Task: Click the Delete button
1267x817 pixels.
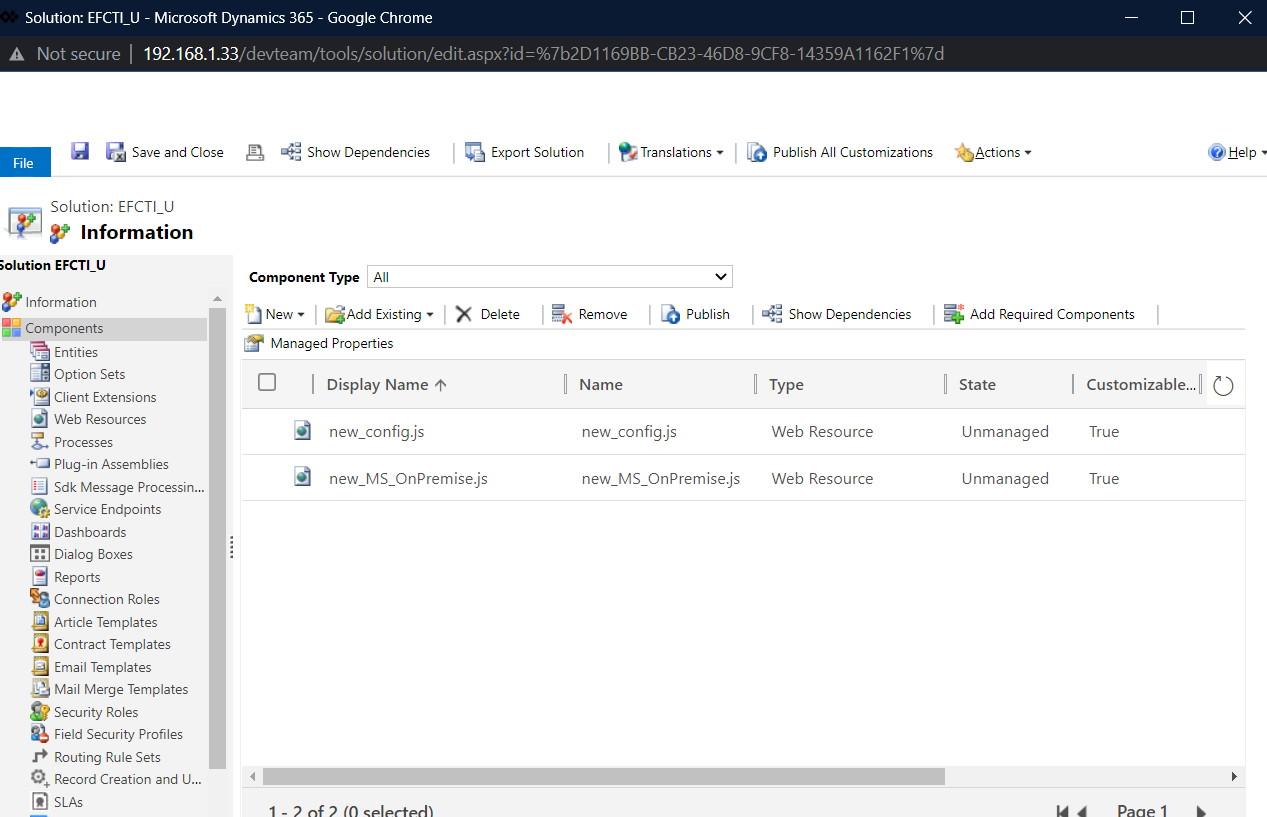Action: pos(489,314)
